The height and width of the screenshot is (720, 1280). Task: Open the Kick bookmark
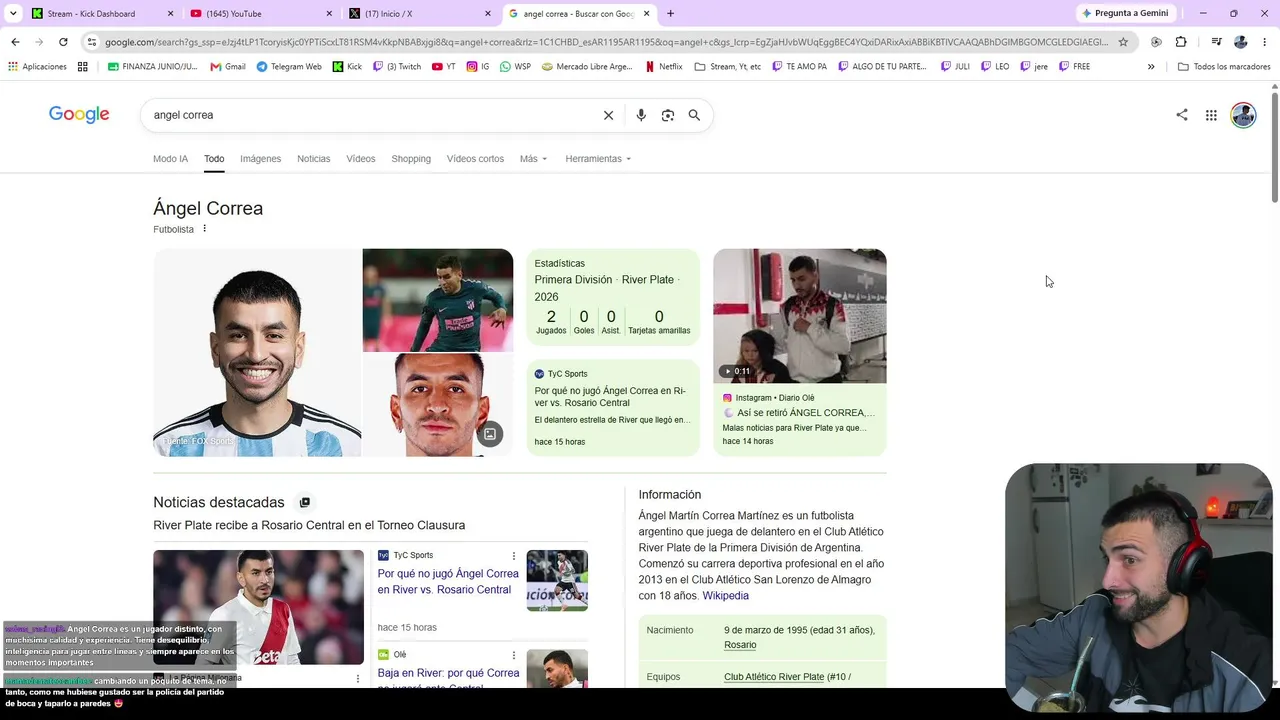point(347,67)
